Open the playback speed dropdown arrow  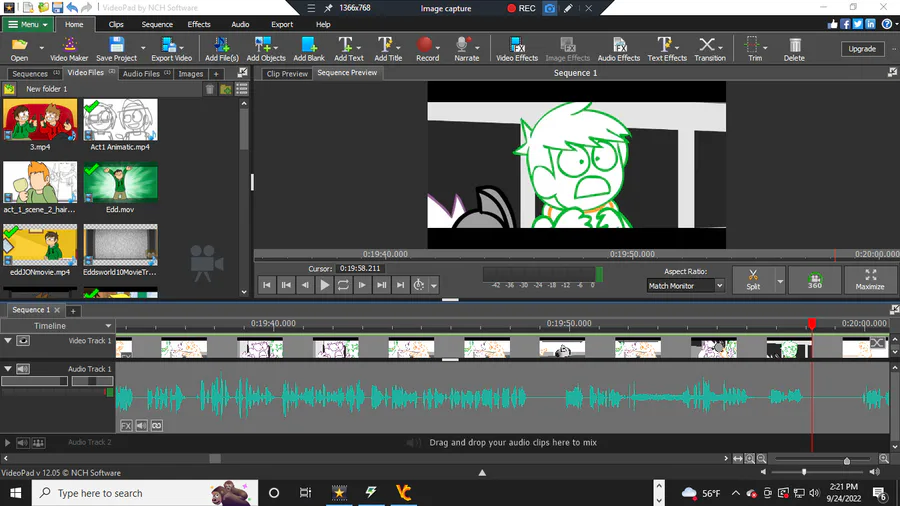tap(434, 285)
